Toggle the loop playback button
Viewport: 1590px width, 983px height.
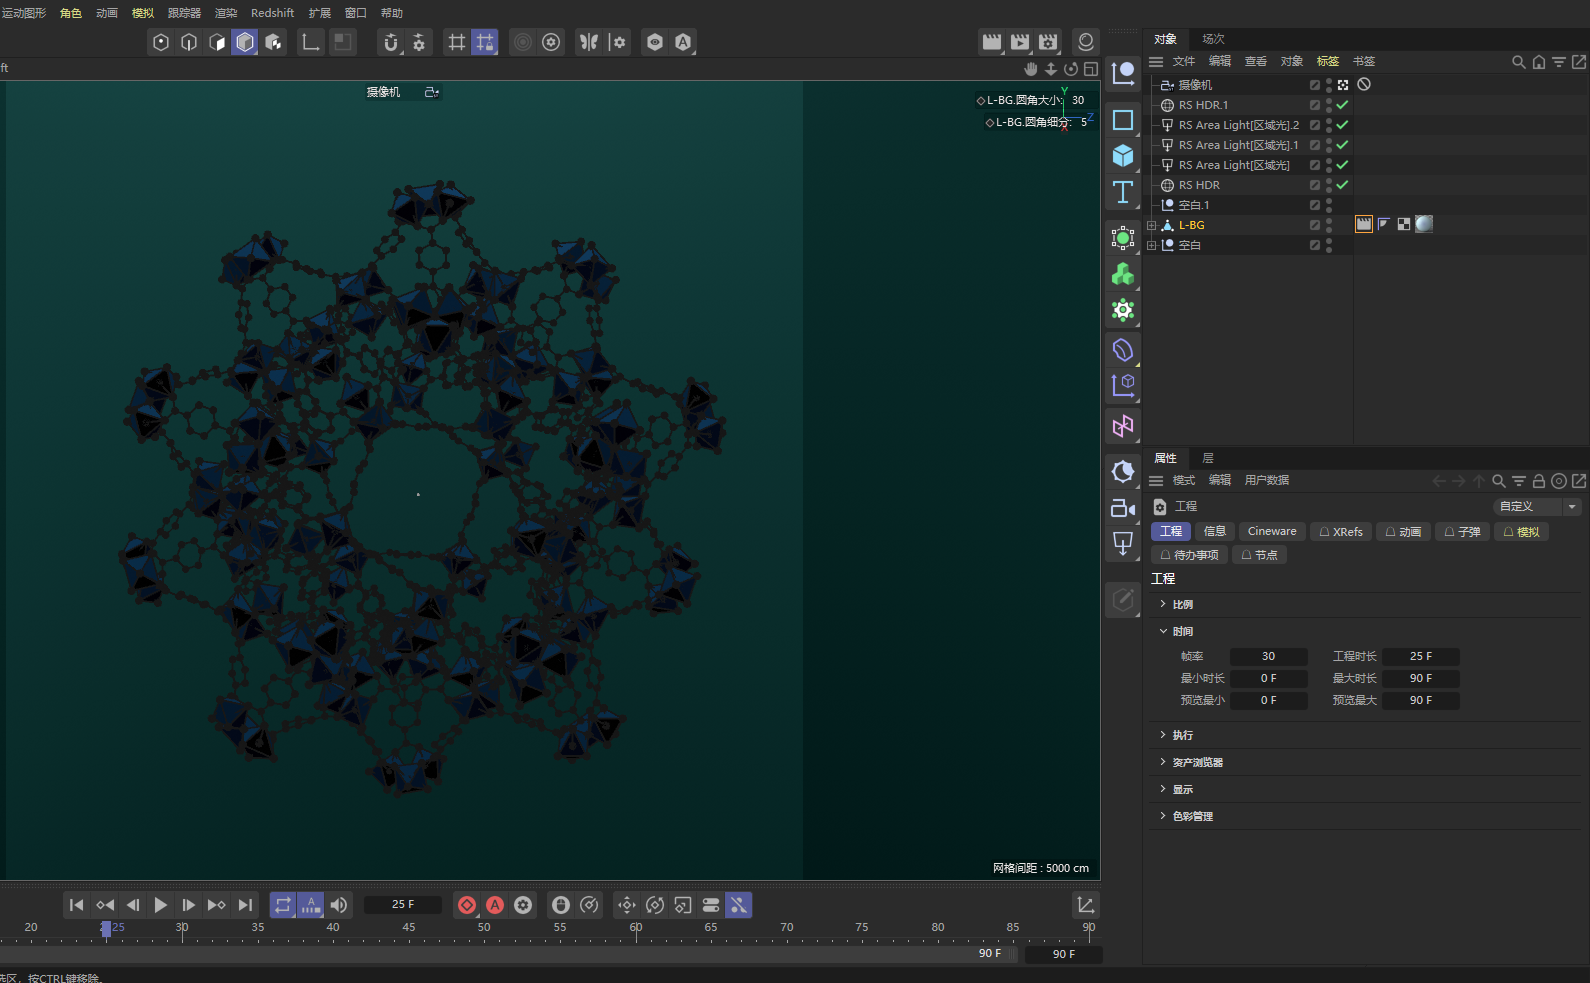pyautogui.click(x=283, y=905)
